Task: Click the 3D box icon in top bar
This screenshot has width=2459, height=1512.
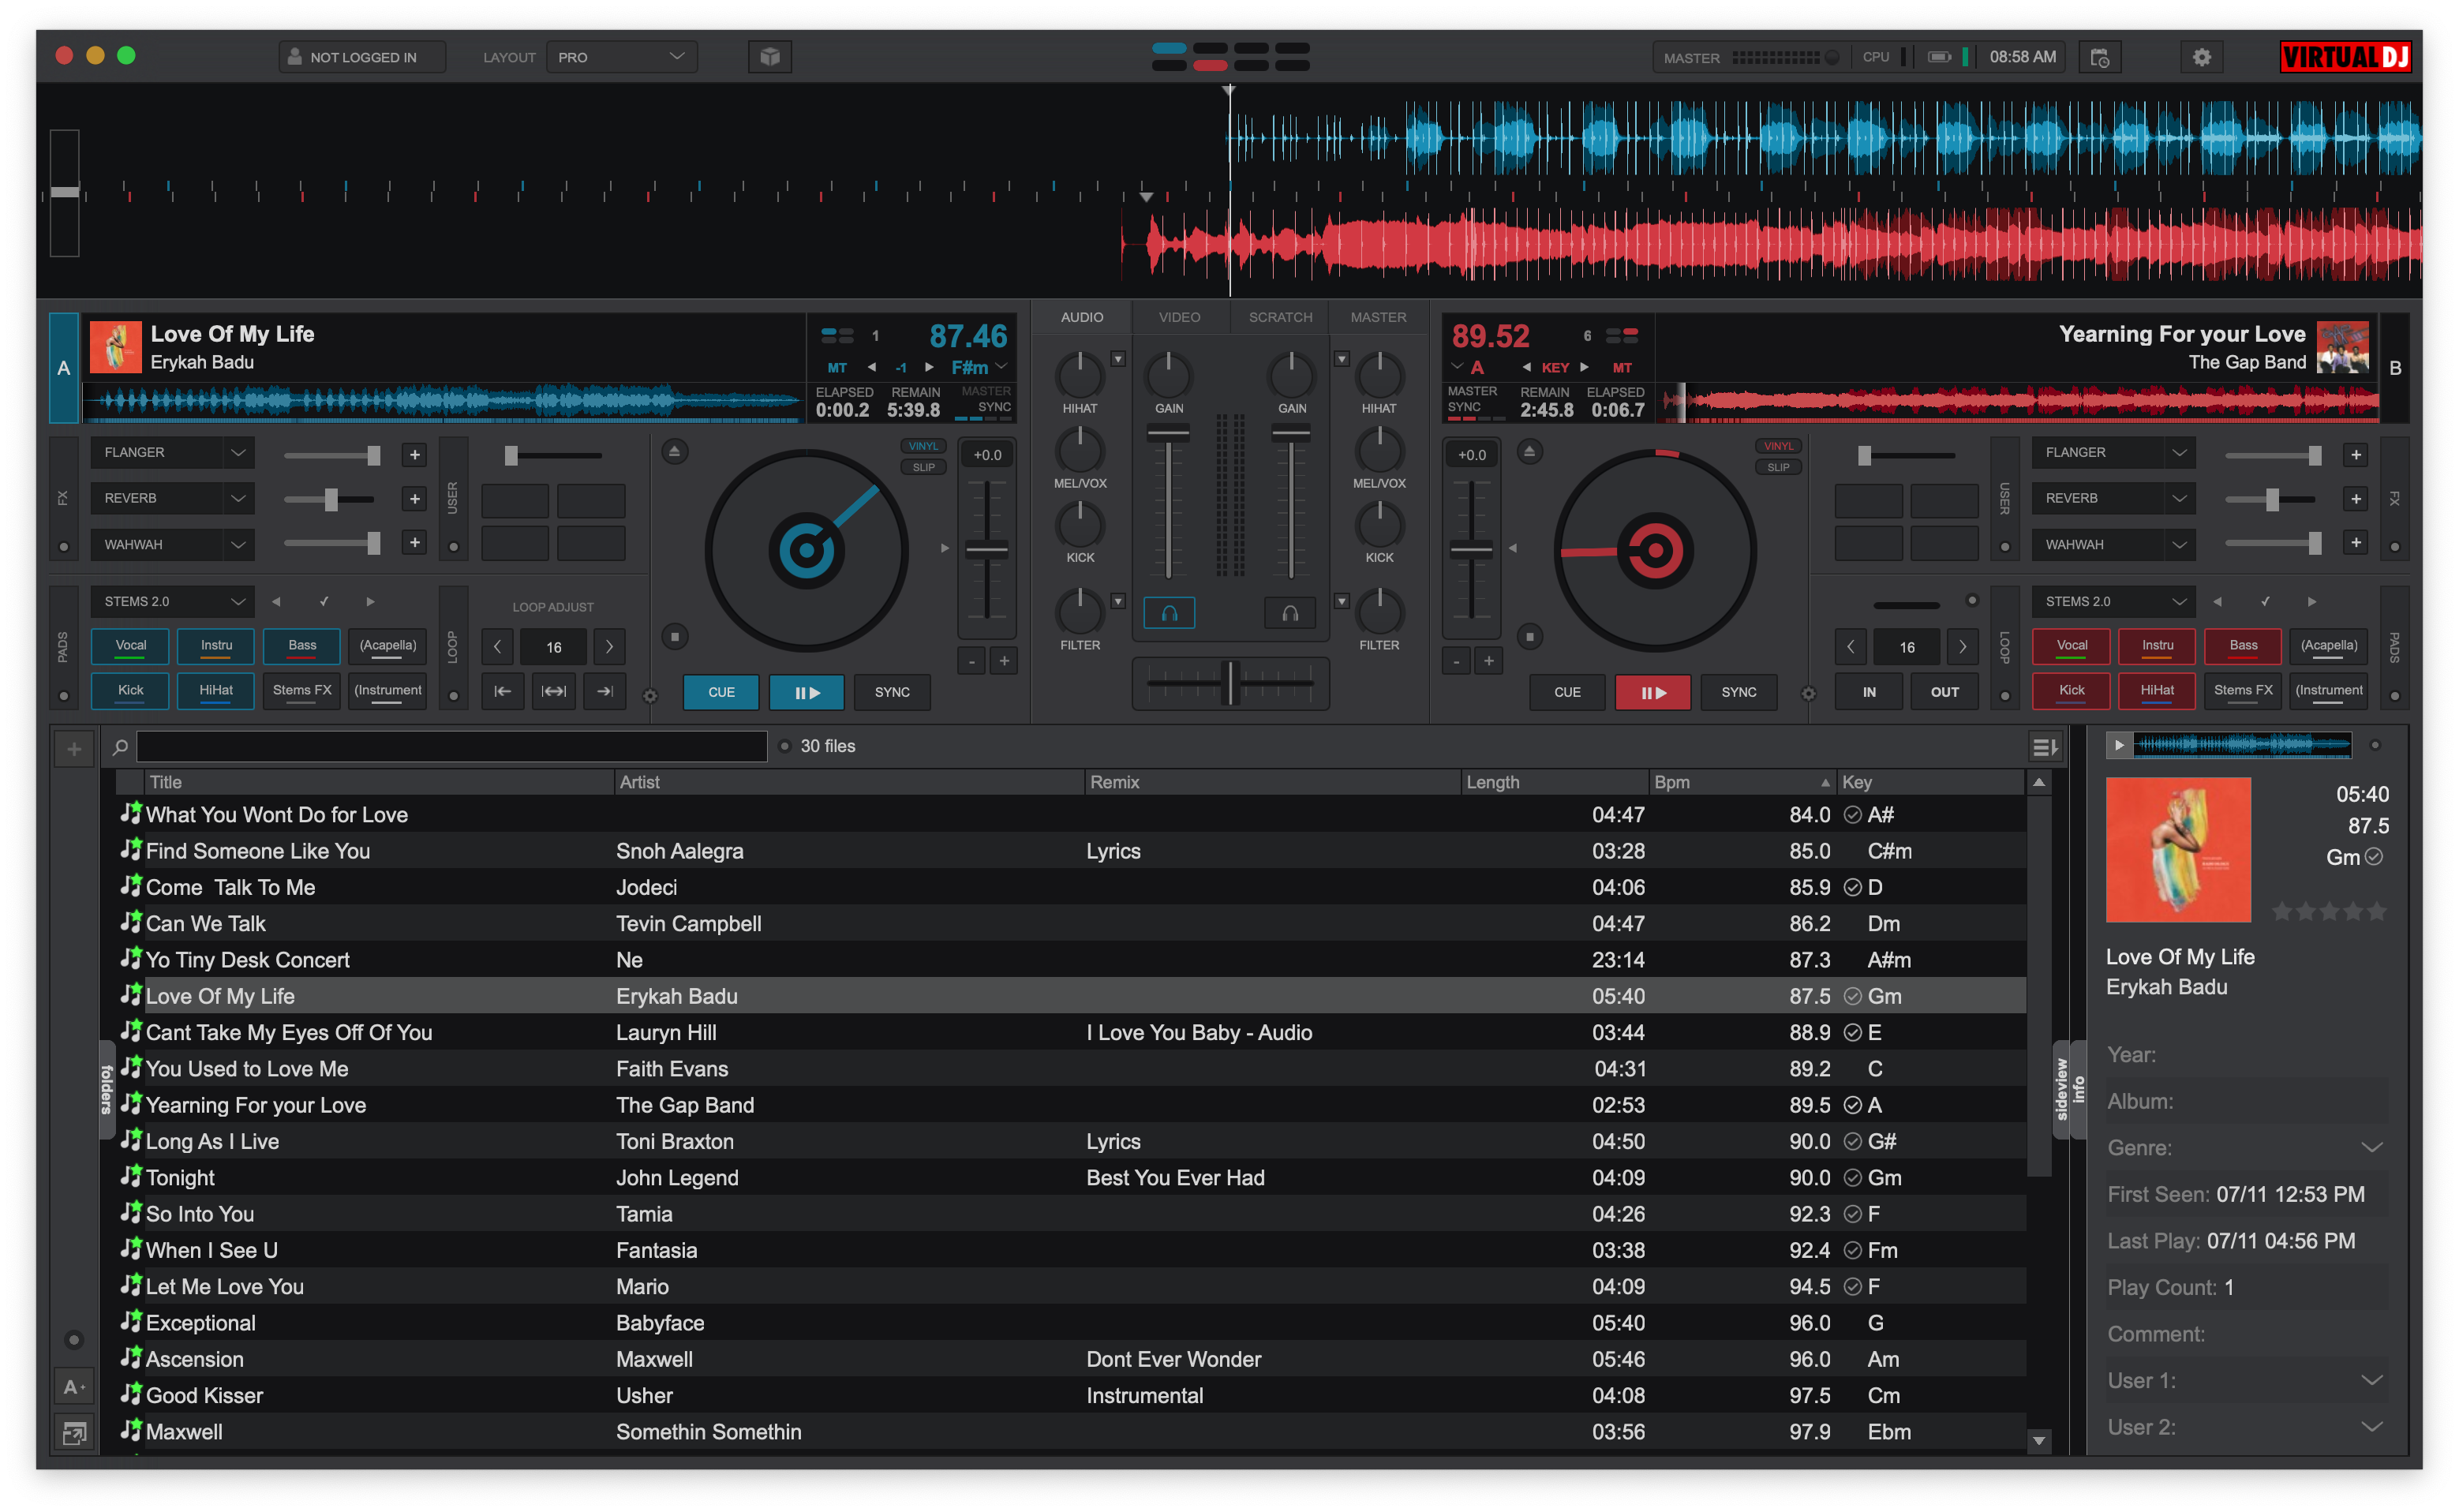Action: coord(769,57)
